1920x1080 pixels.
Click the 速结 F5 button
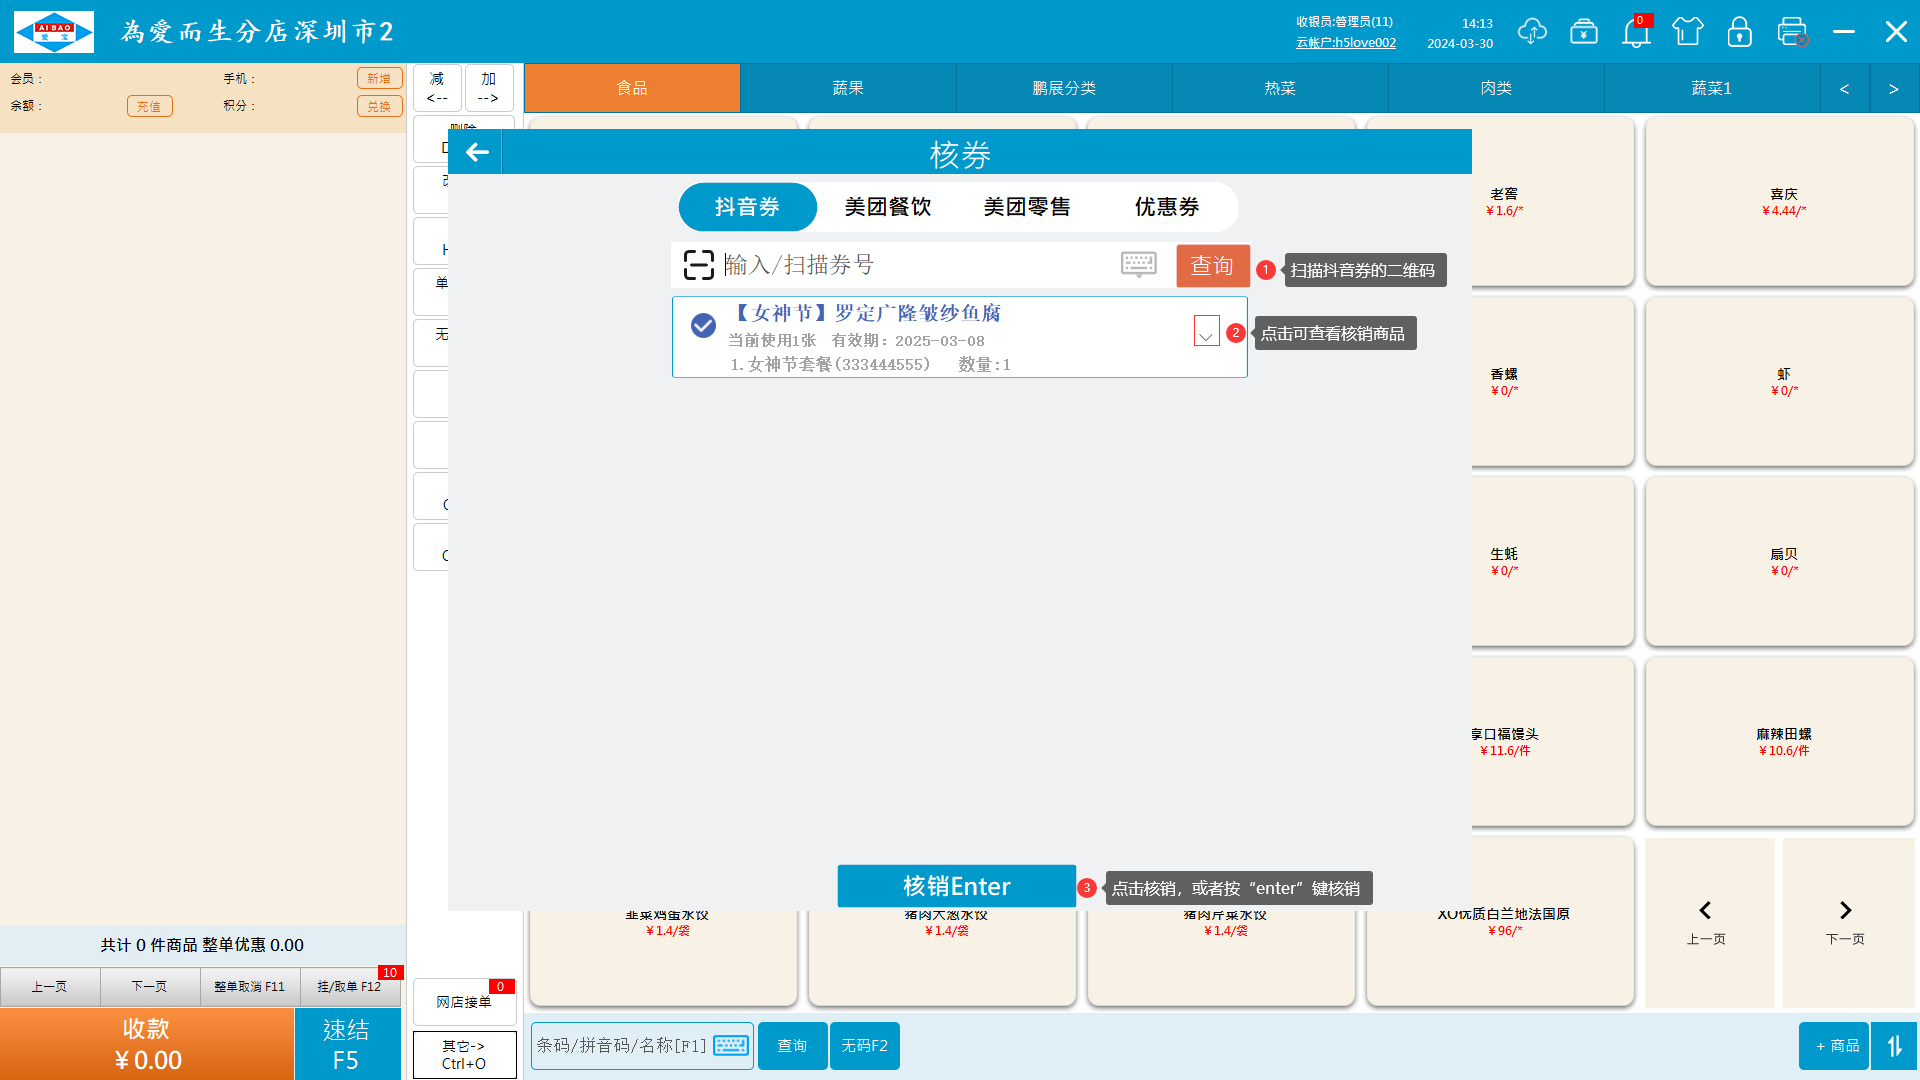[x=346, y=1044]
